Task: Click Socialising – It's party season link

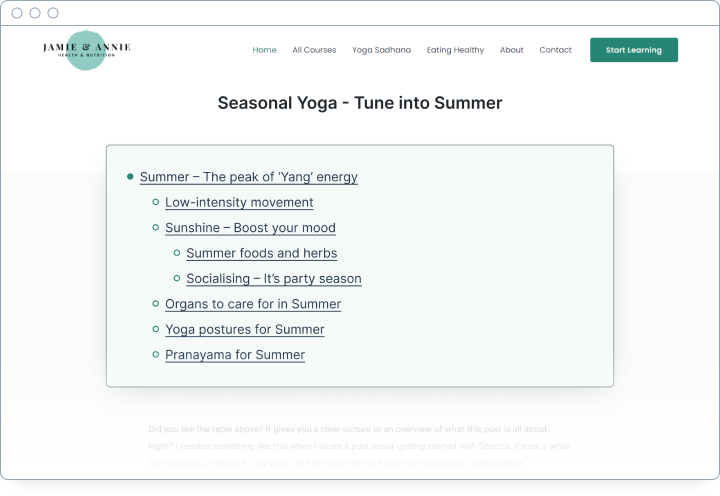Action: pos(273,279)
